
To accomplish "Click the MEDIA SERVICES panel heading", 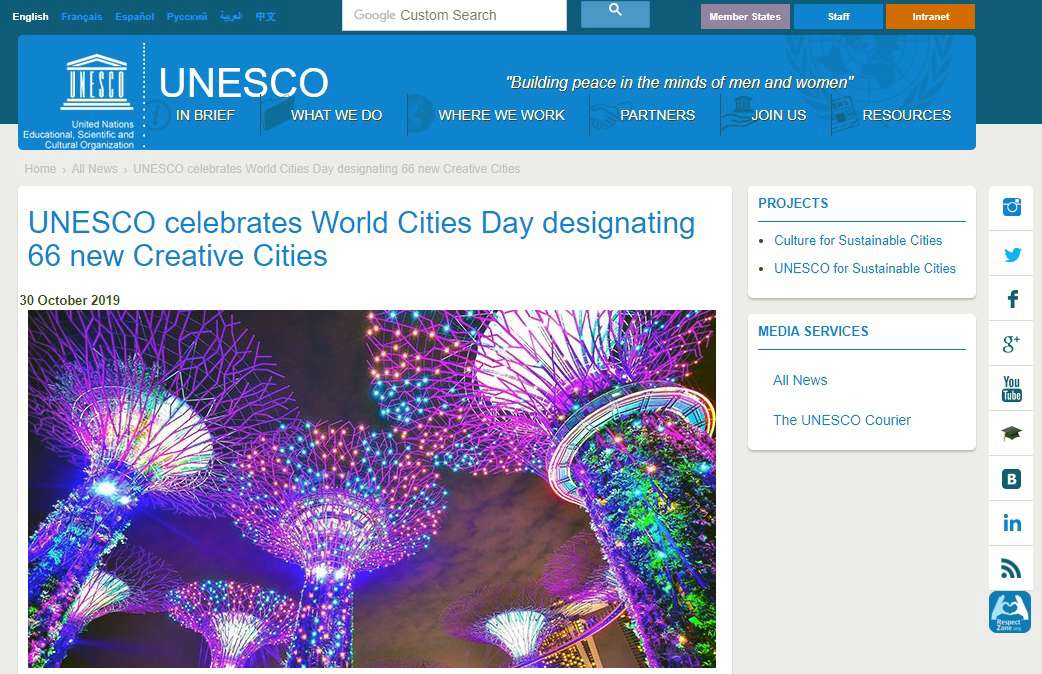I will click(813, 331).
